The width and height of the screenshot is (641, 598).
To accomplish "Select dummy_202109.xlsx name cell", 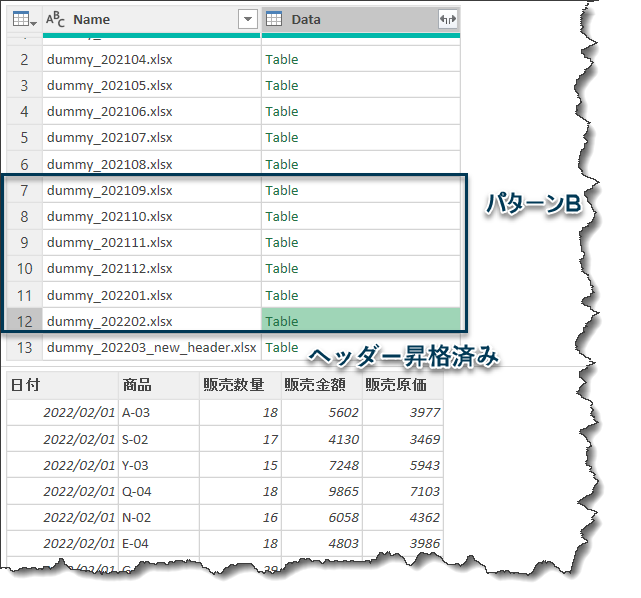I will (152, 190).
